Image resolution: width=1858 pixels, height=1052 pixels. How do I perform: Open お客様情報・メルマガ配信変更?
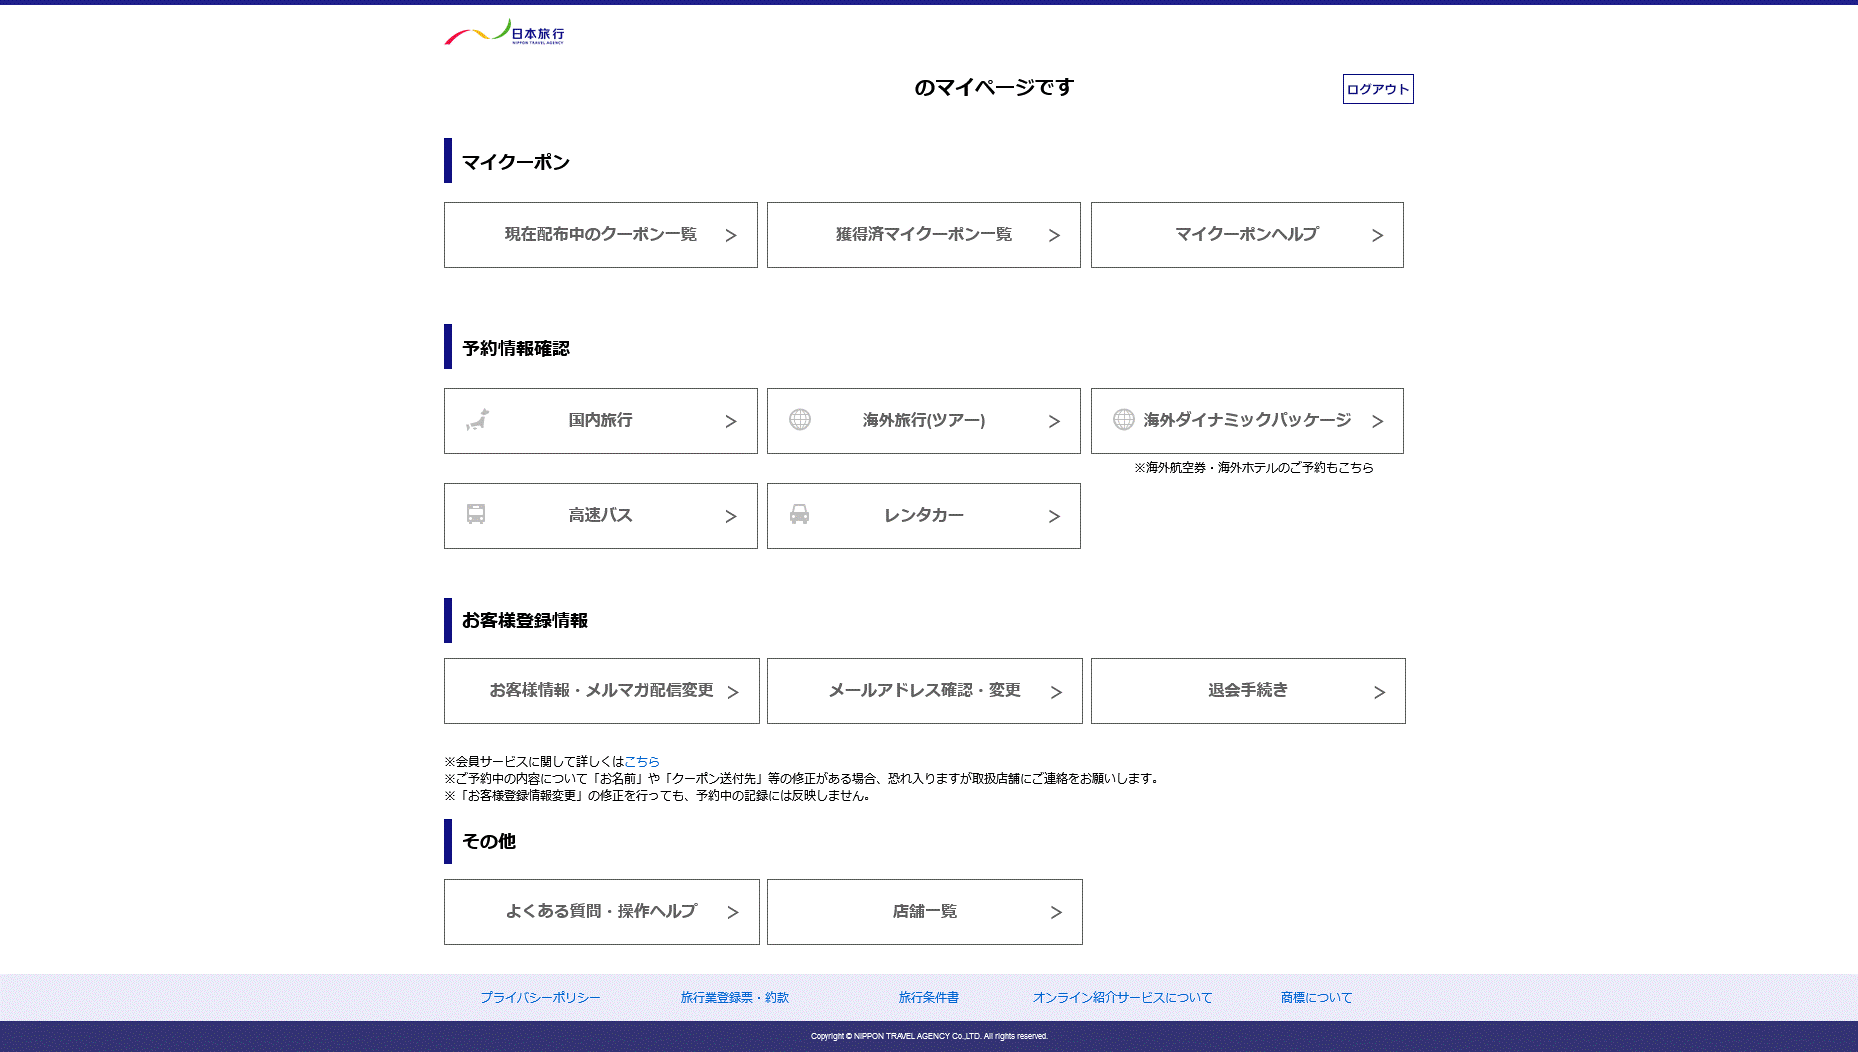pyautogui.click(x=601, y=691)
